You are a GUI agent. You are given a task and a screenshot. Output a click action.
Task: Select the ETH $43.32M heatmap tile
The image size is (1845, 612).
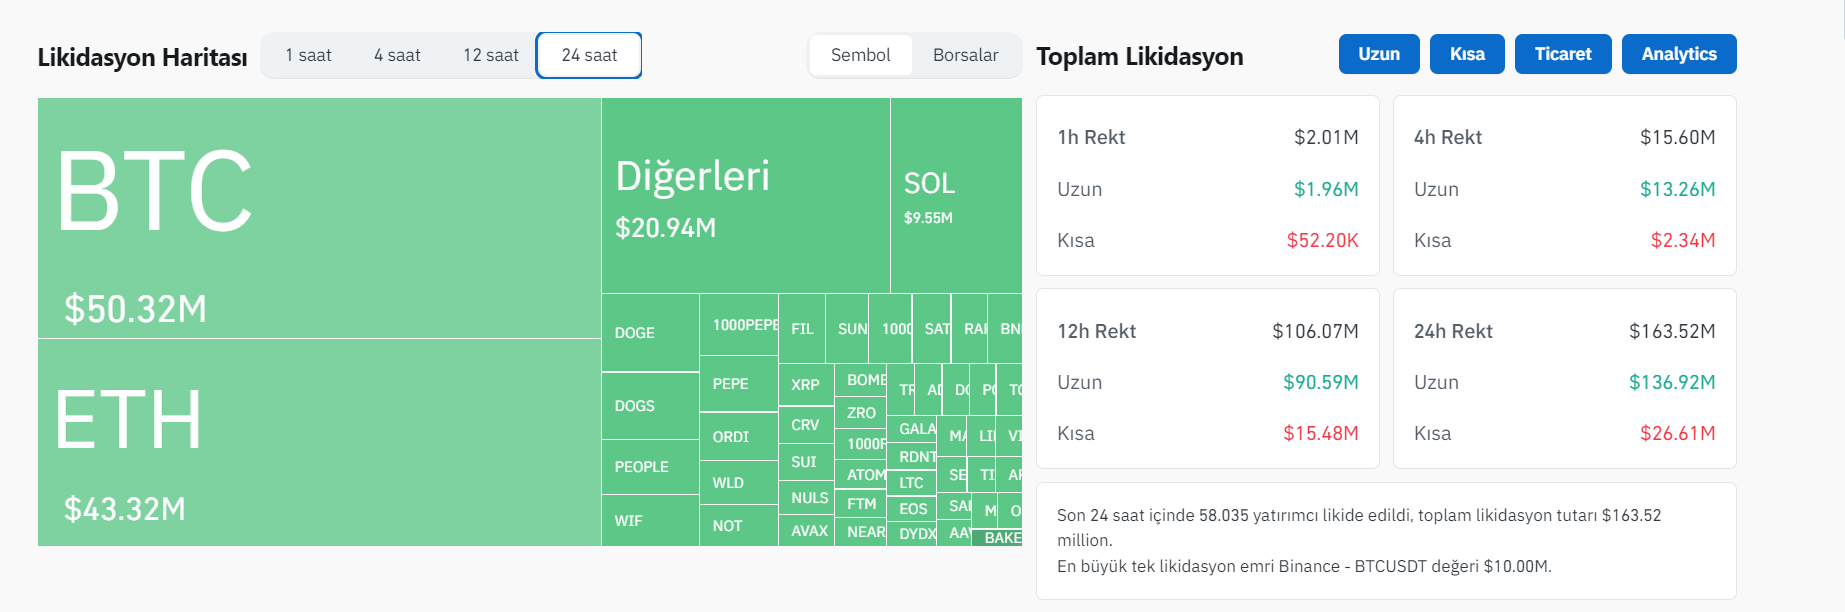tap(319, 442)
